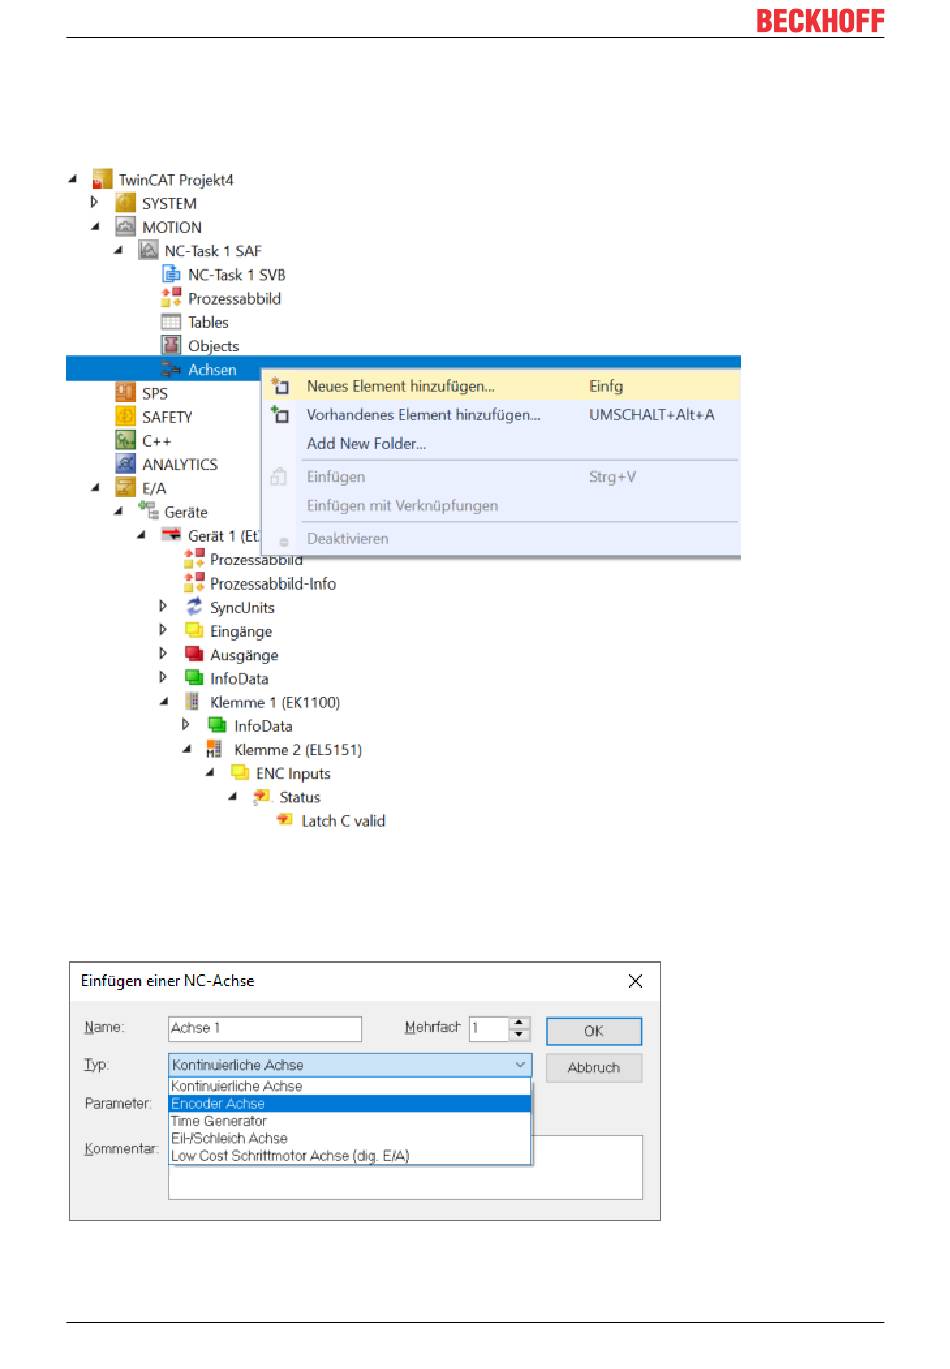The image size is (950, 1369).
Task: Collapse the ENC Inputs node
Action: (x=210, y=773)
